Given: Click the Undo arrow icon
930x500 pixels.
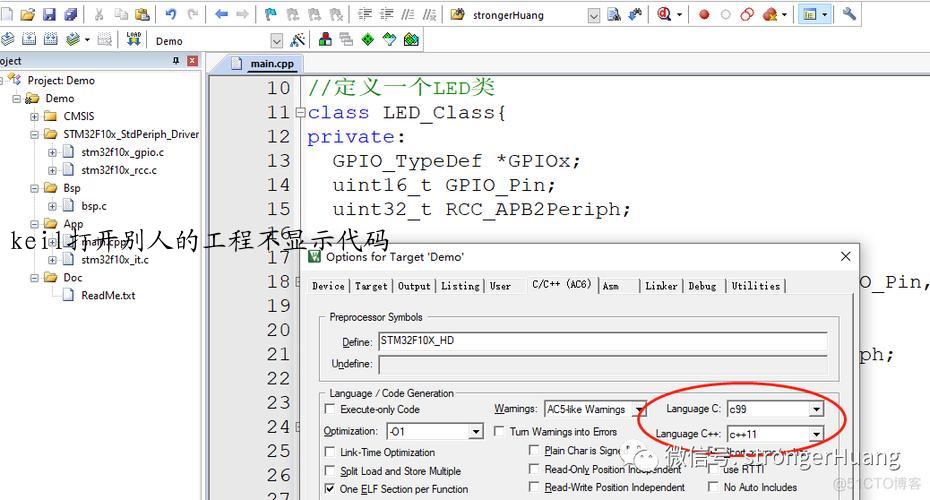Looking at the screenshot, I should coord(171,14).
